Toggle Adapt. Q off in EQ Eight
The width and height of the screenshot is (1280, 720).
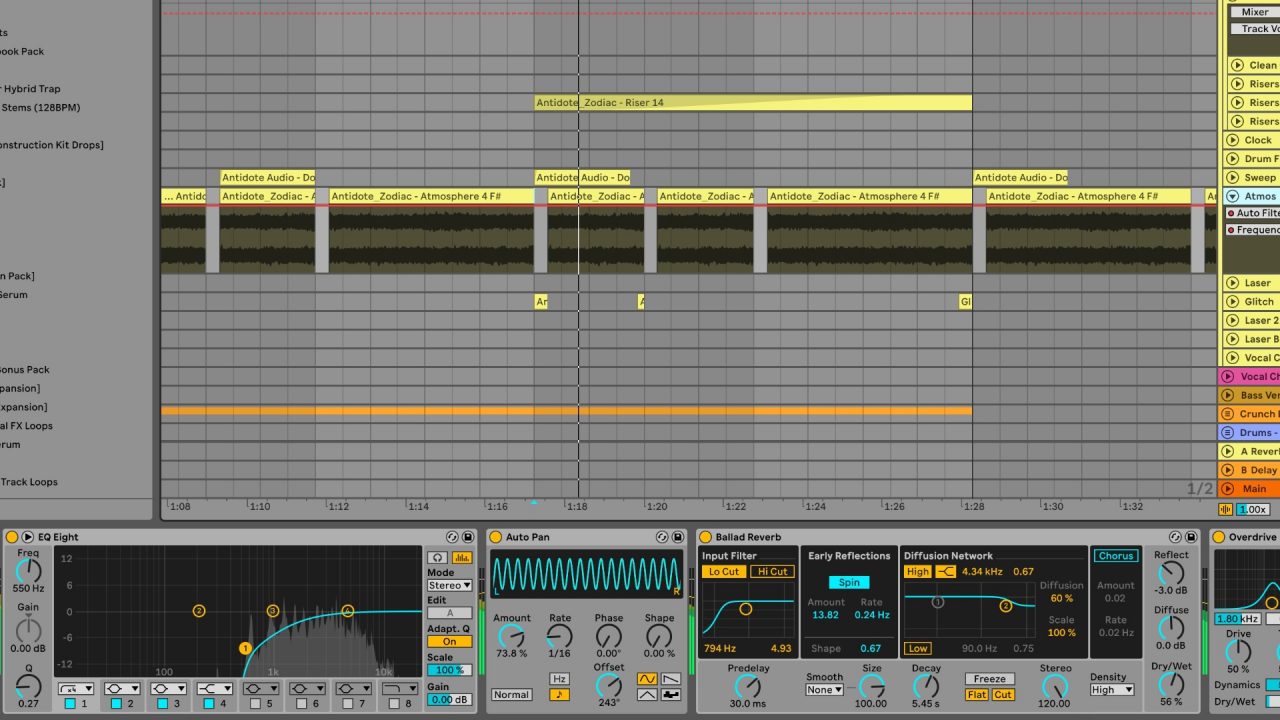(x=450, y=641)
